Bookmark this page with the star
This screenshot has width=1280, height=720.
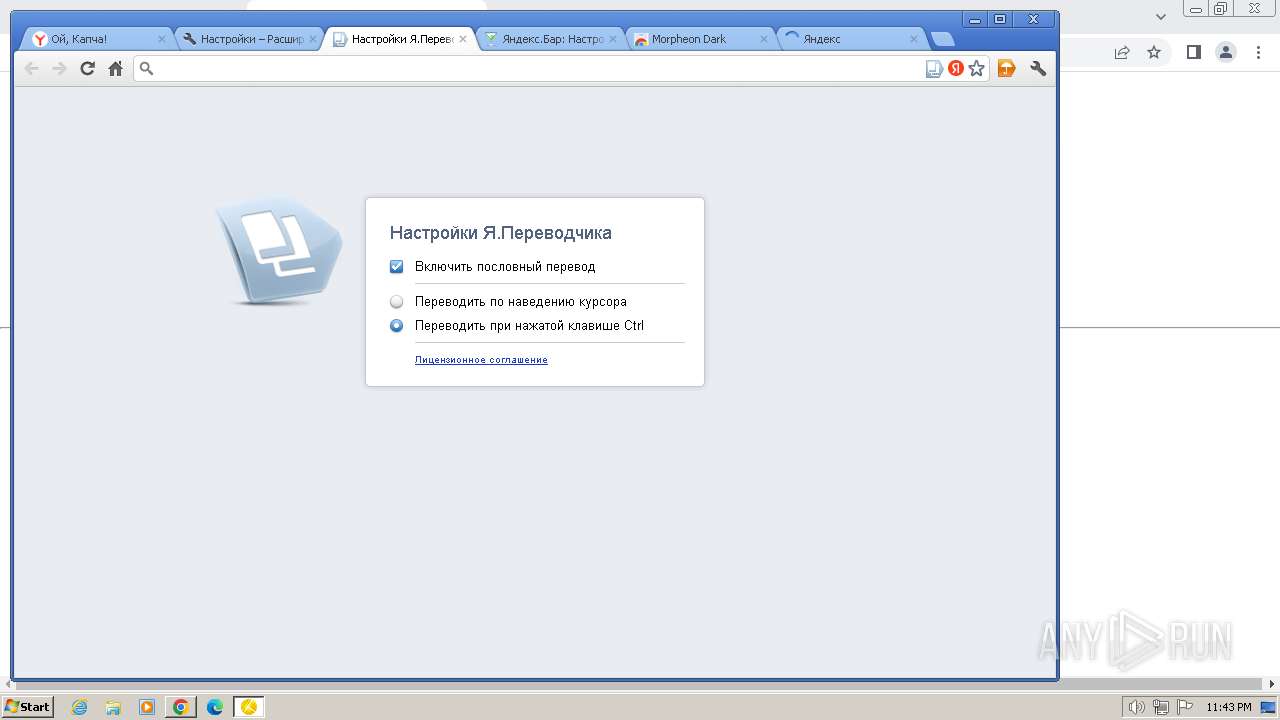point(977,68)
